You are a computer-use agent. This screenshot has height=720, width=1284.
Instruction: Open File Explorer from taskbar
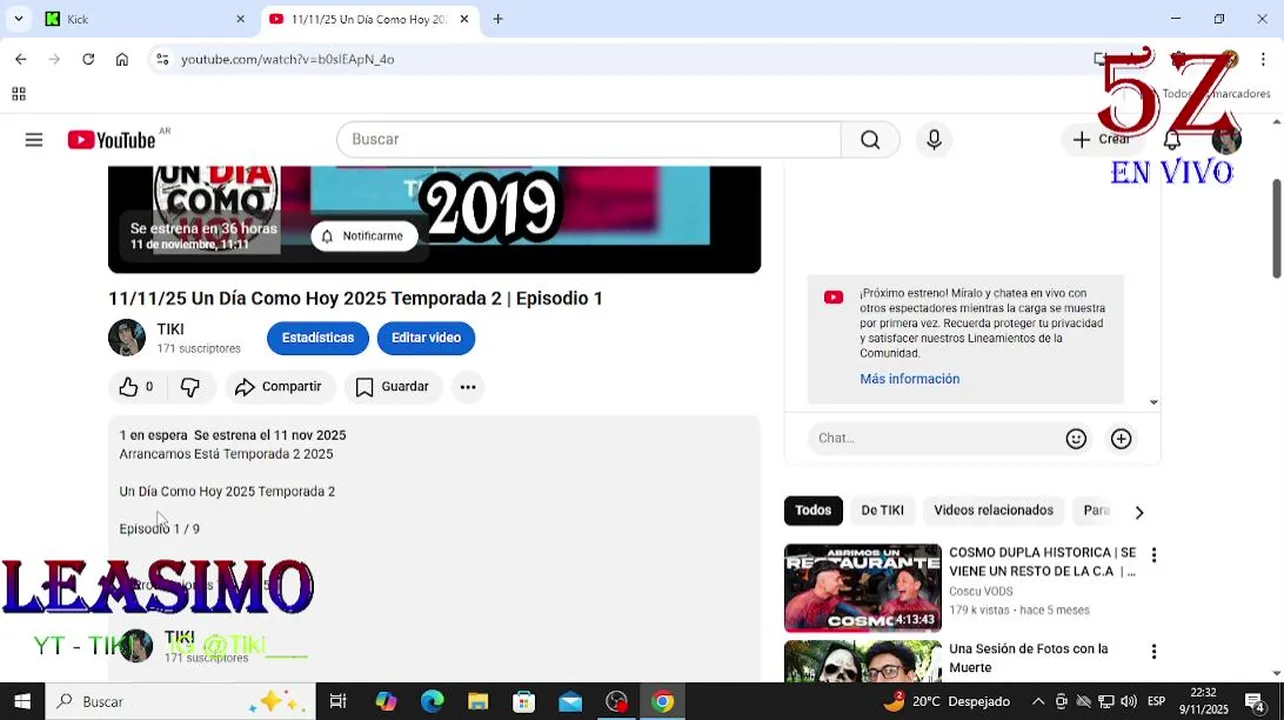tap(478, 702)
